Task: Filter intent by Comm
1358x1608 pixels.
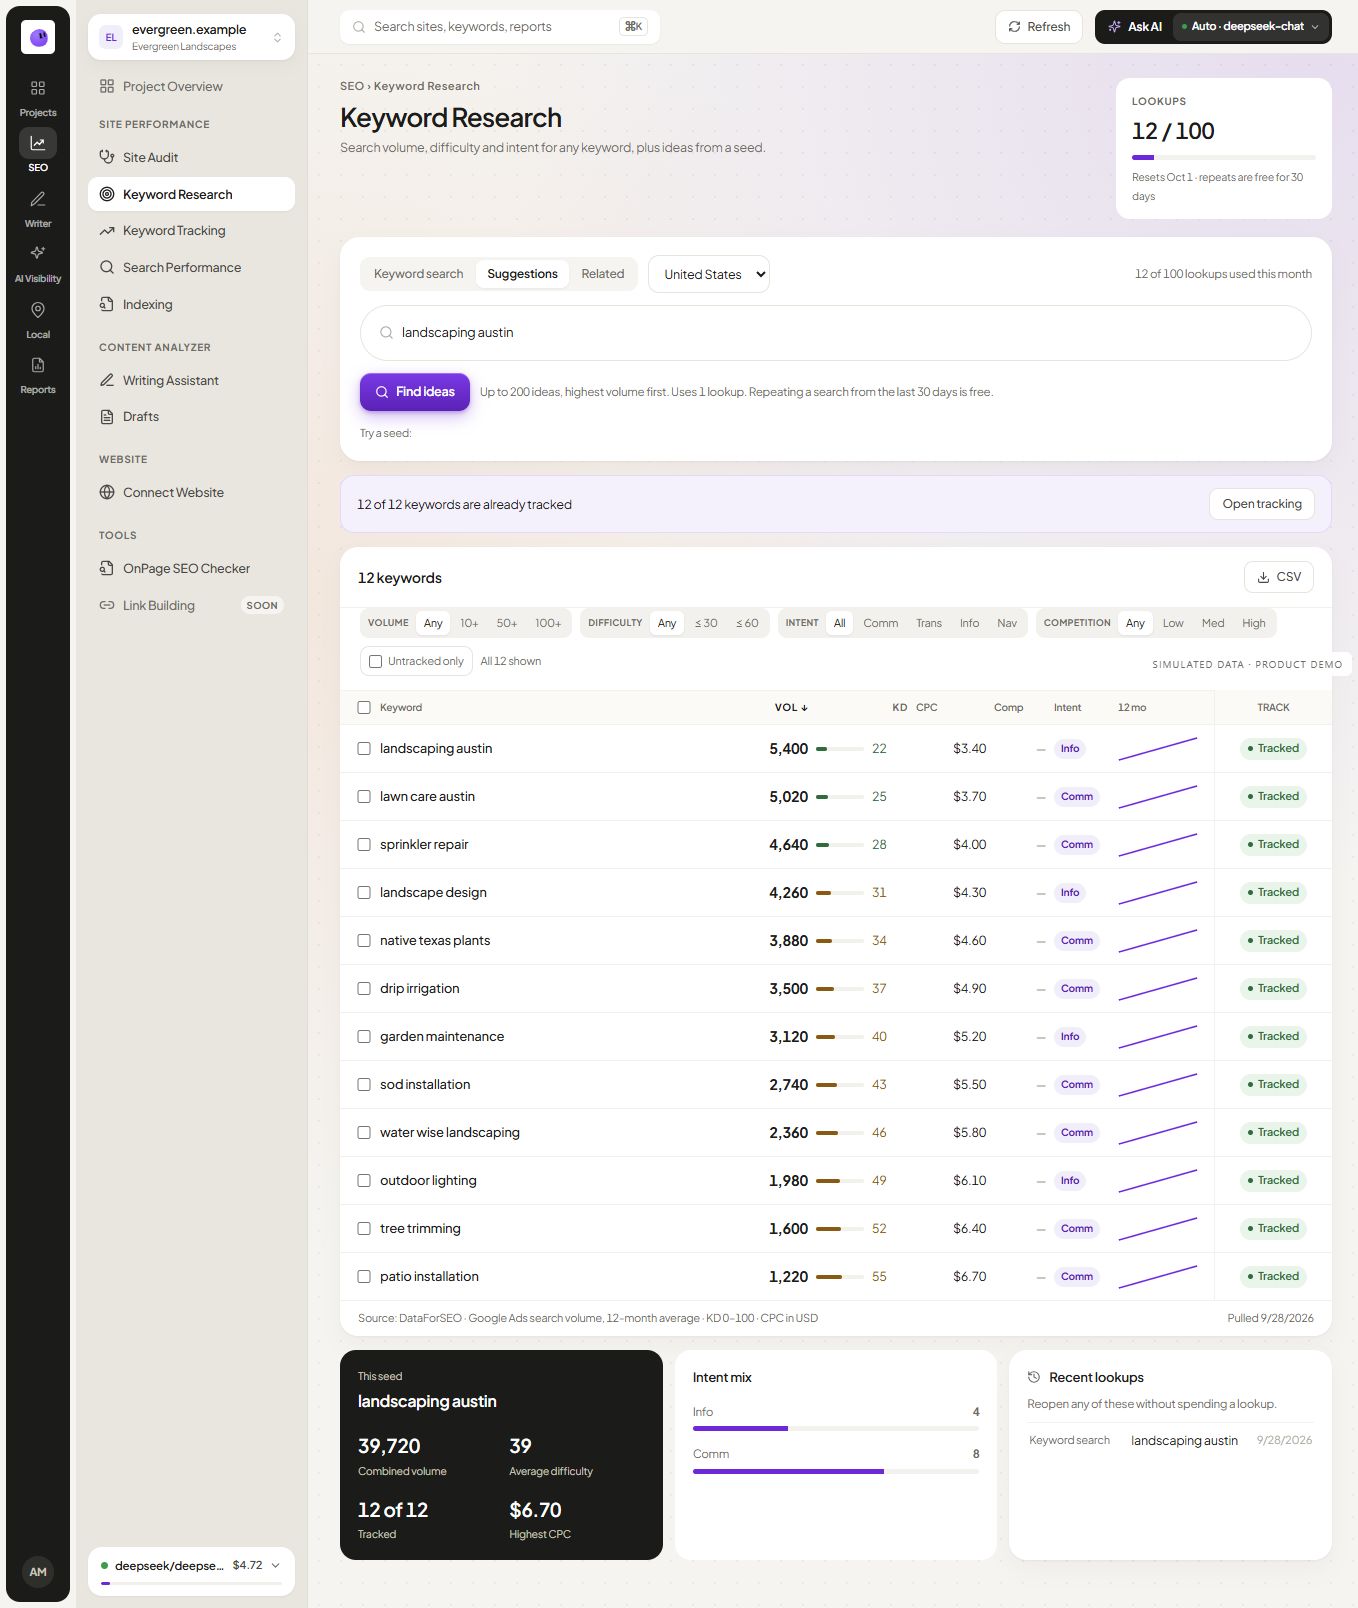Action: click(x=881, y=623)
